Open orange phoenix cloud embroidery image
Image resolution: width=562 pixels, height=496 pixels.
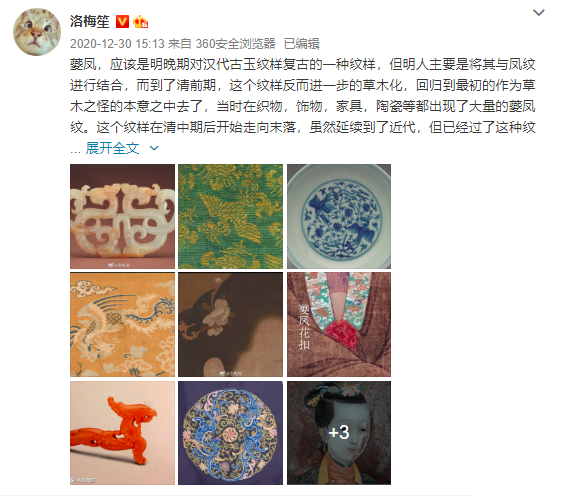pyautogui.click(x=123, y=324)
